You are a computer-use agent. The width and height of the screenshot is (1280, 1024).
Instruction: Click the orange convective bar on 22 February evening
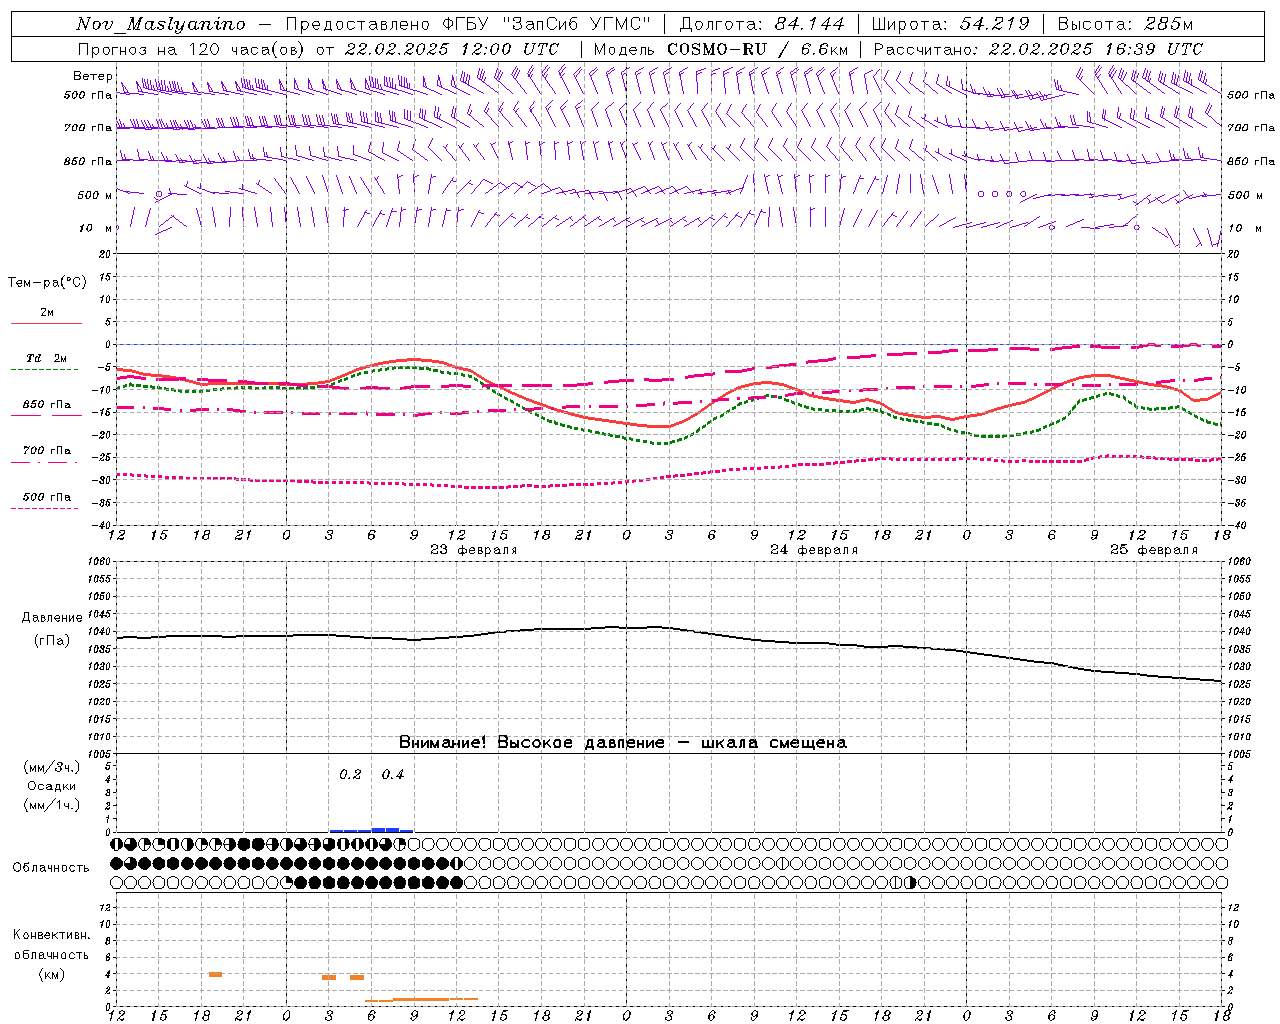(215, 974)
